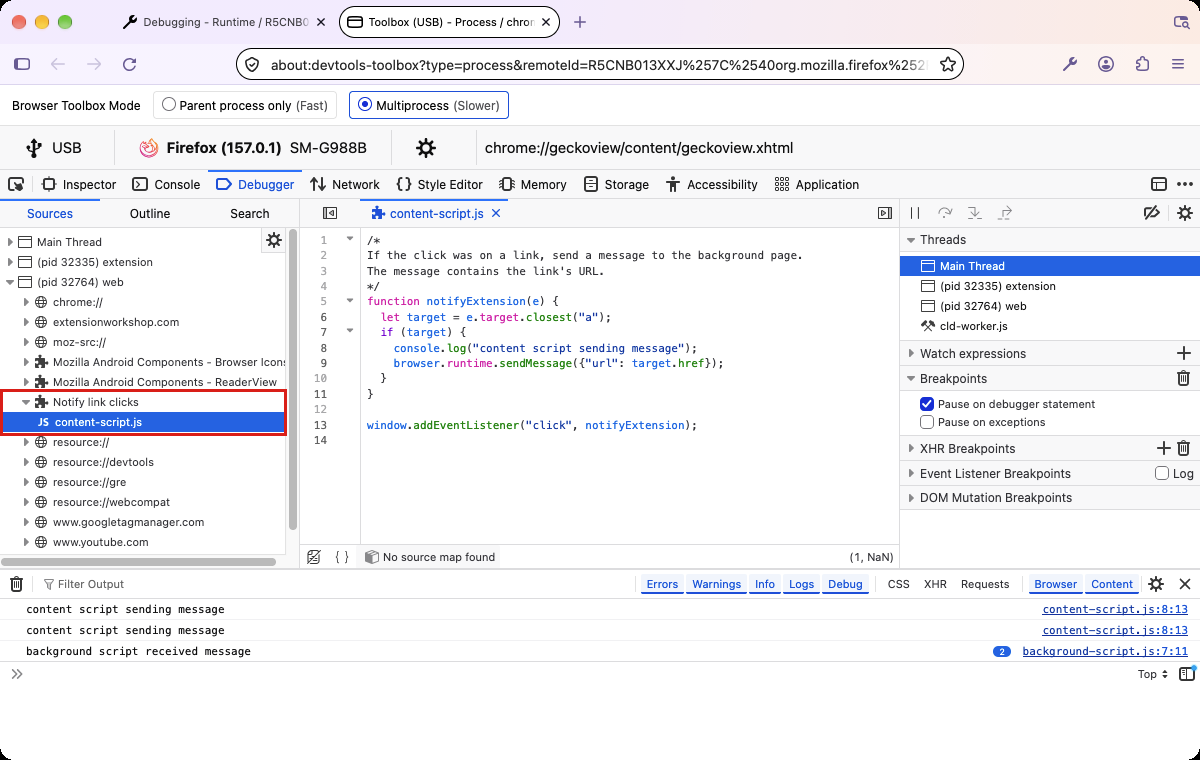Expand the extensionworkshop.com source node
Screen dimensions: 1200x760
point(26,322)
